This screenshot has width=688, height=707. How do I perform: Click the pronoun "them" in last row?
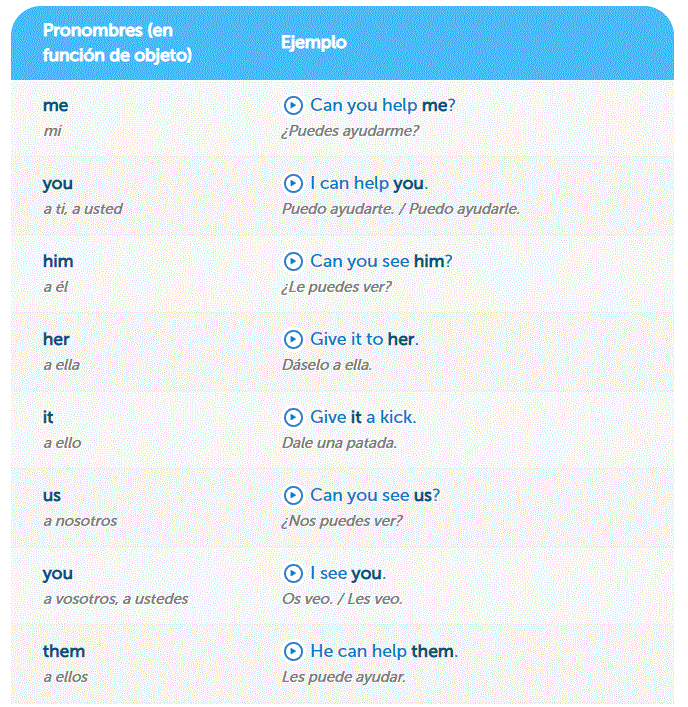(x=64, y=651)
